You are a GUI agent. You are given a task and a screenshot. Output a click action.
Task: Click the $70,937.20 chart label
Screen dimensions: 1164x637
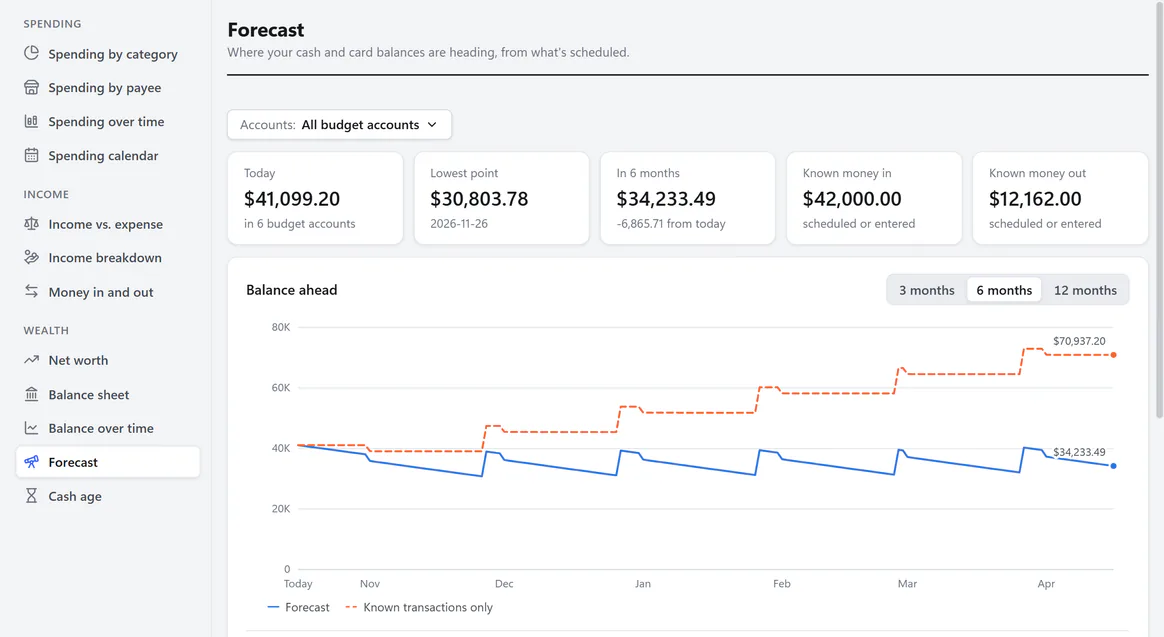(1079, 341)
